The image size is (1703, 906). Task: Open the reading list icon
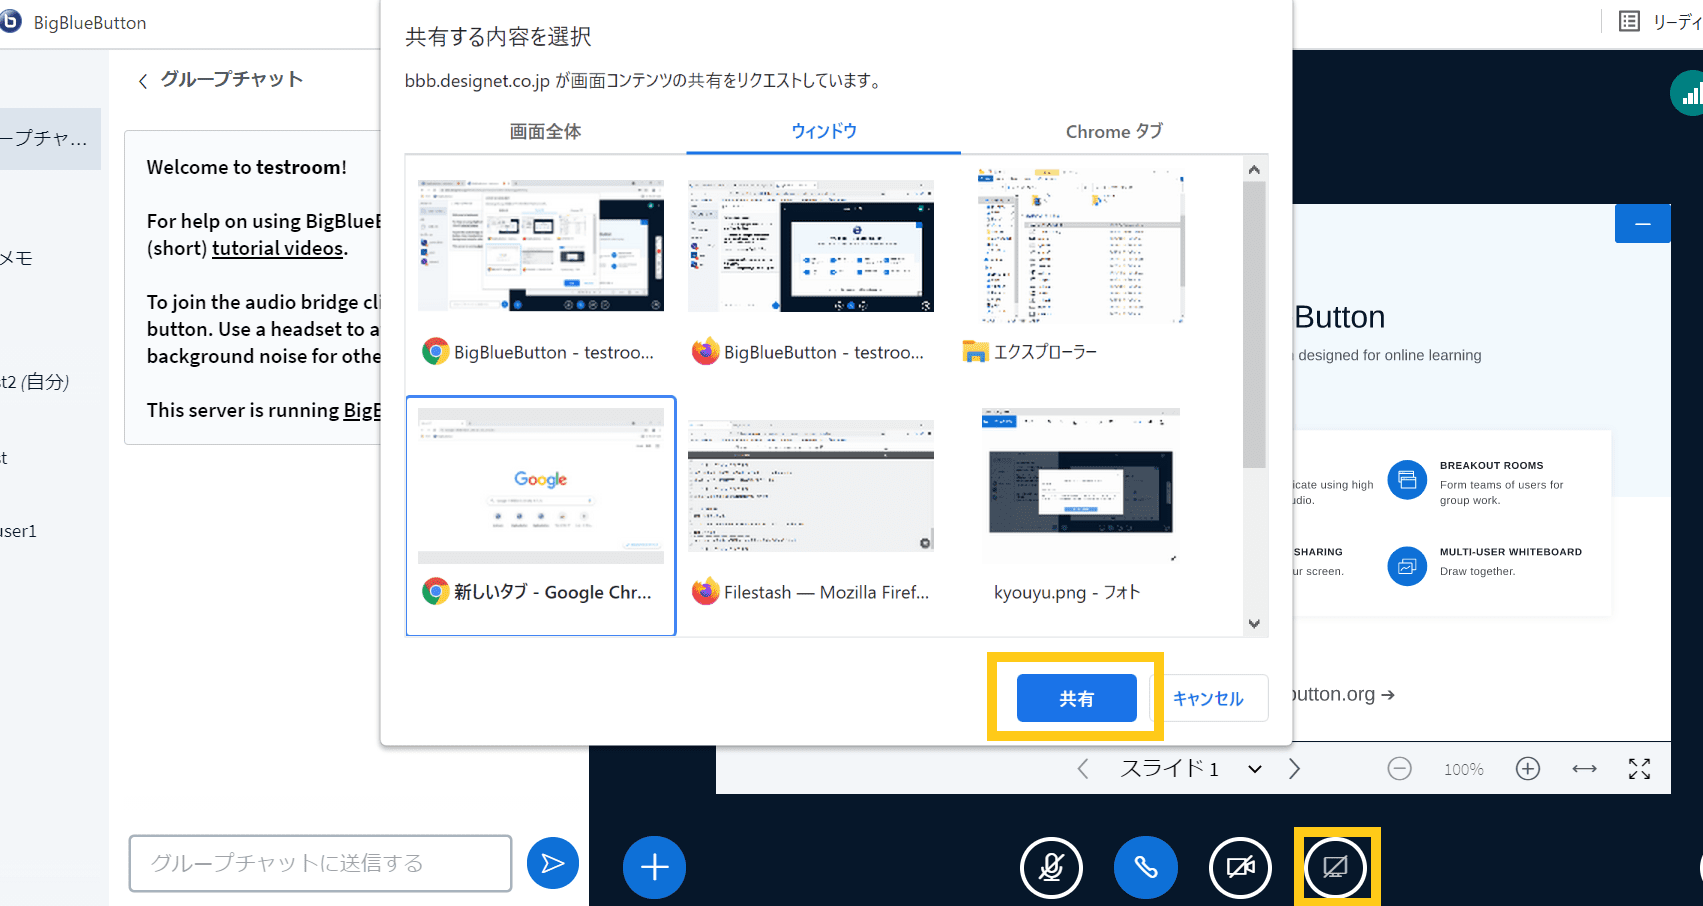(x=1629, y=22)
